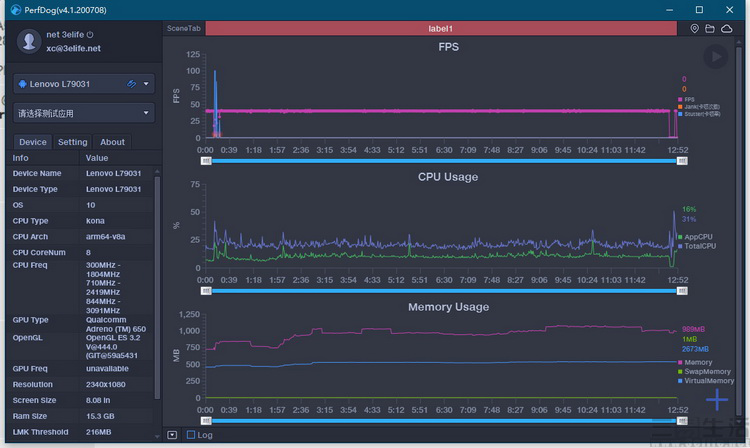The height and width of the screenshot is (448, 750).
Task: Select the CPU Freq row label
Action: 30,265
